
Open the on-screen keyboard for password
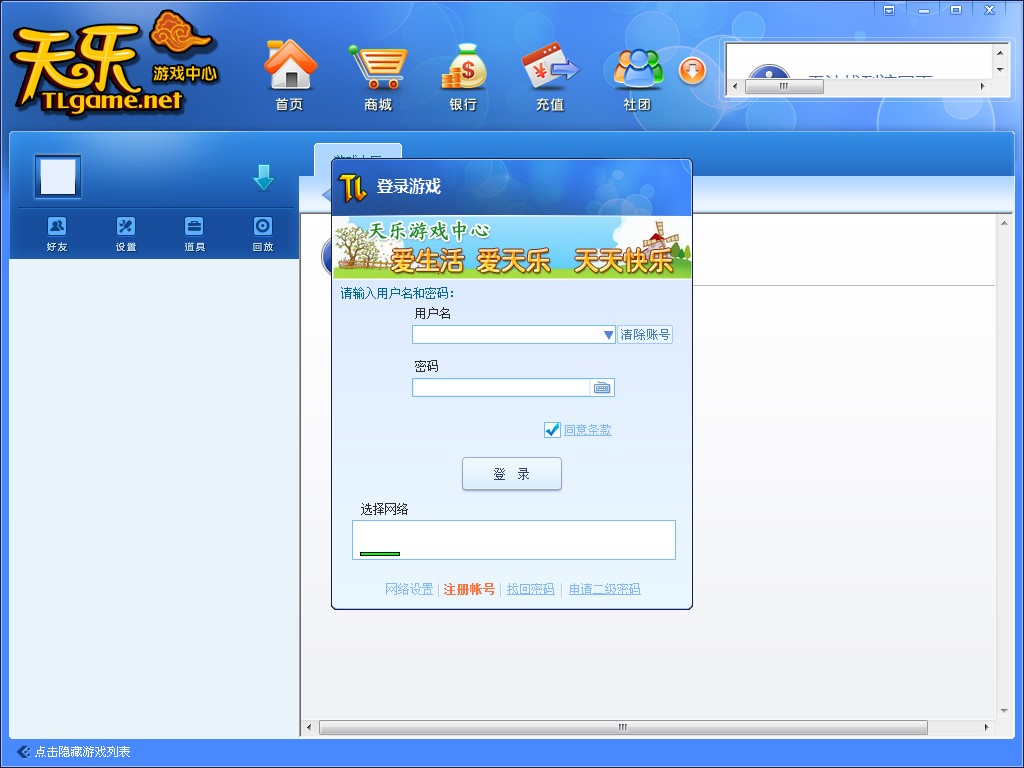pyautogui.click(x=602, y=388)
